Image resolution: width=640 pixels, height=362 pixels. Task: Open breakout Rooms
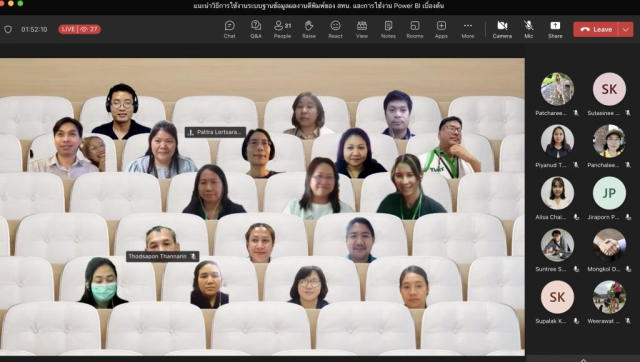pos(415,29)
